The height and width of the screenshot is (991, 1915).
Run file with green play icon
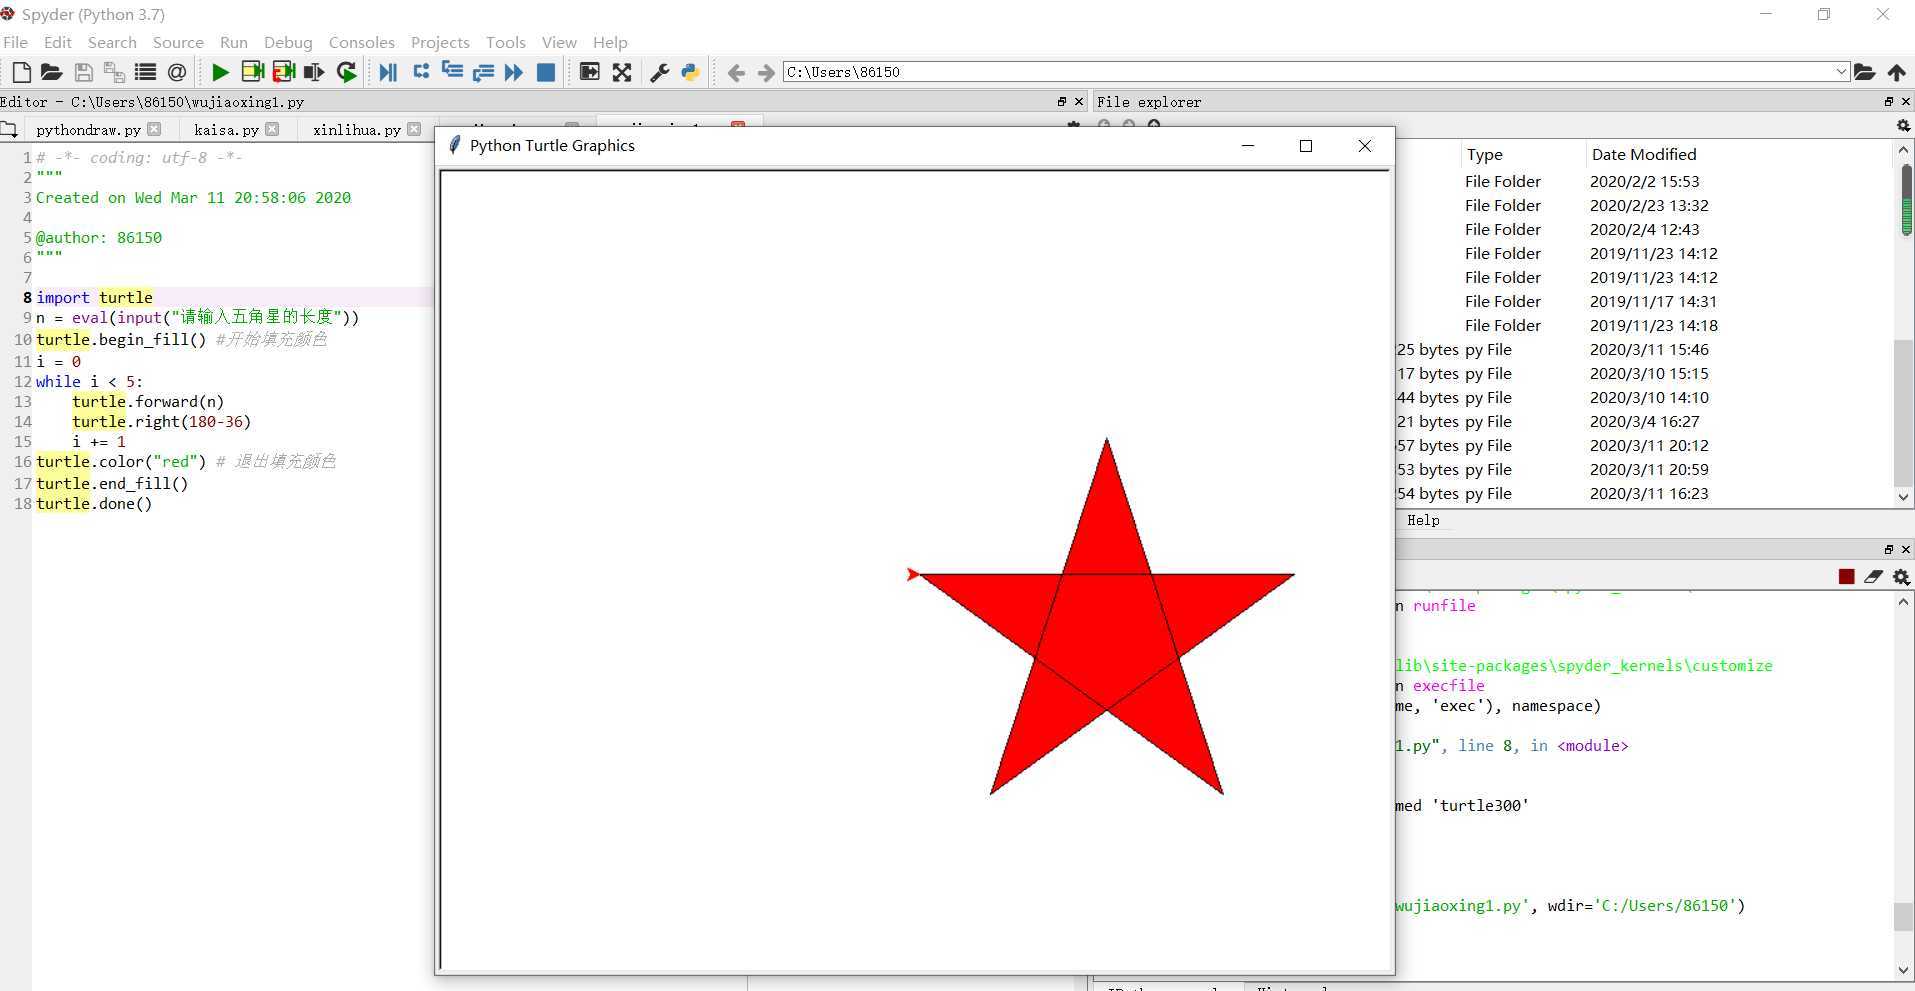[x=220, y=72]
